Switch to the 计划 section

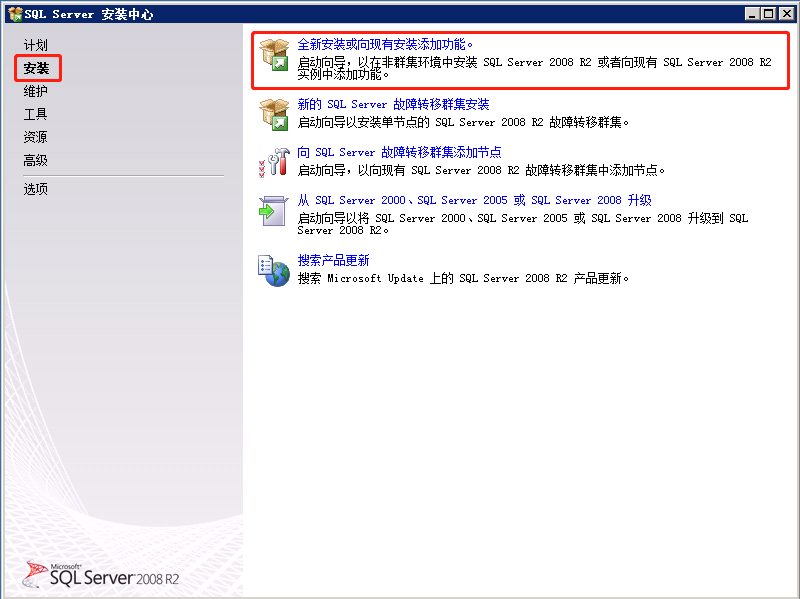point(34,44)
